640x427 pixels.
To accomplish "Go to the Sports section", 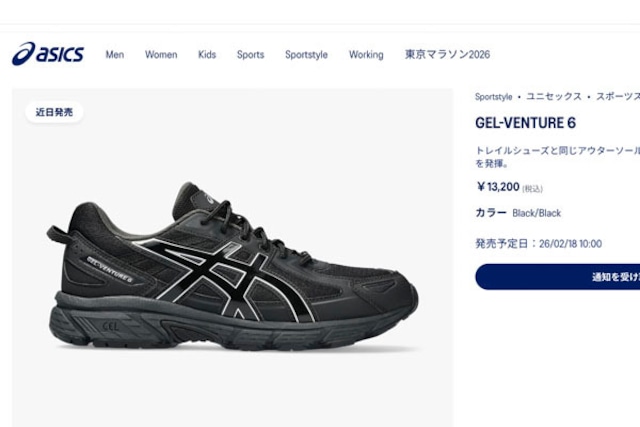I will (251, 55).
